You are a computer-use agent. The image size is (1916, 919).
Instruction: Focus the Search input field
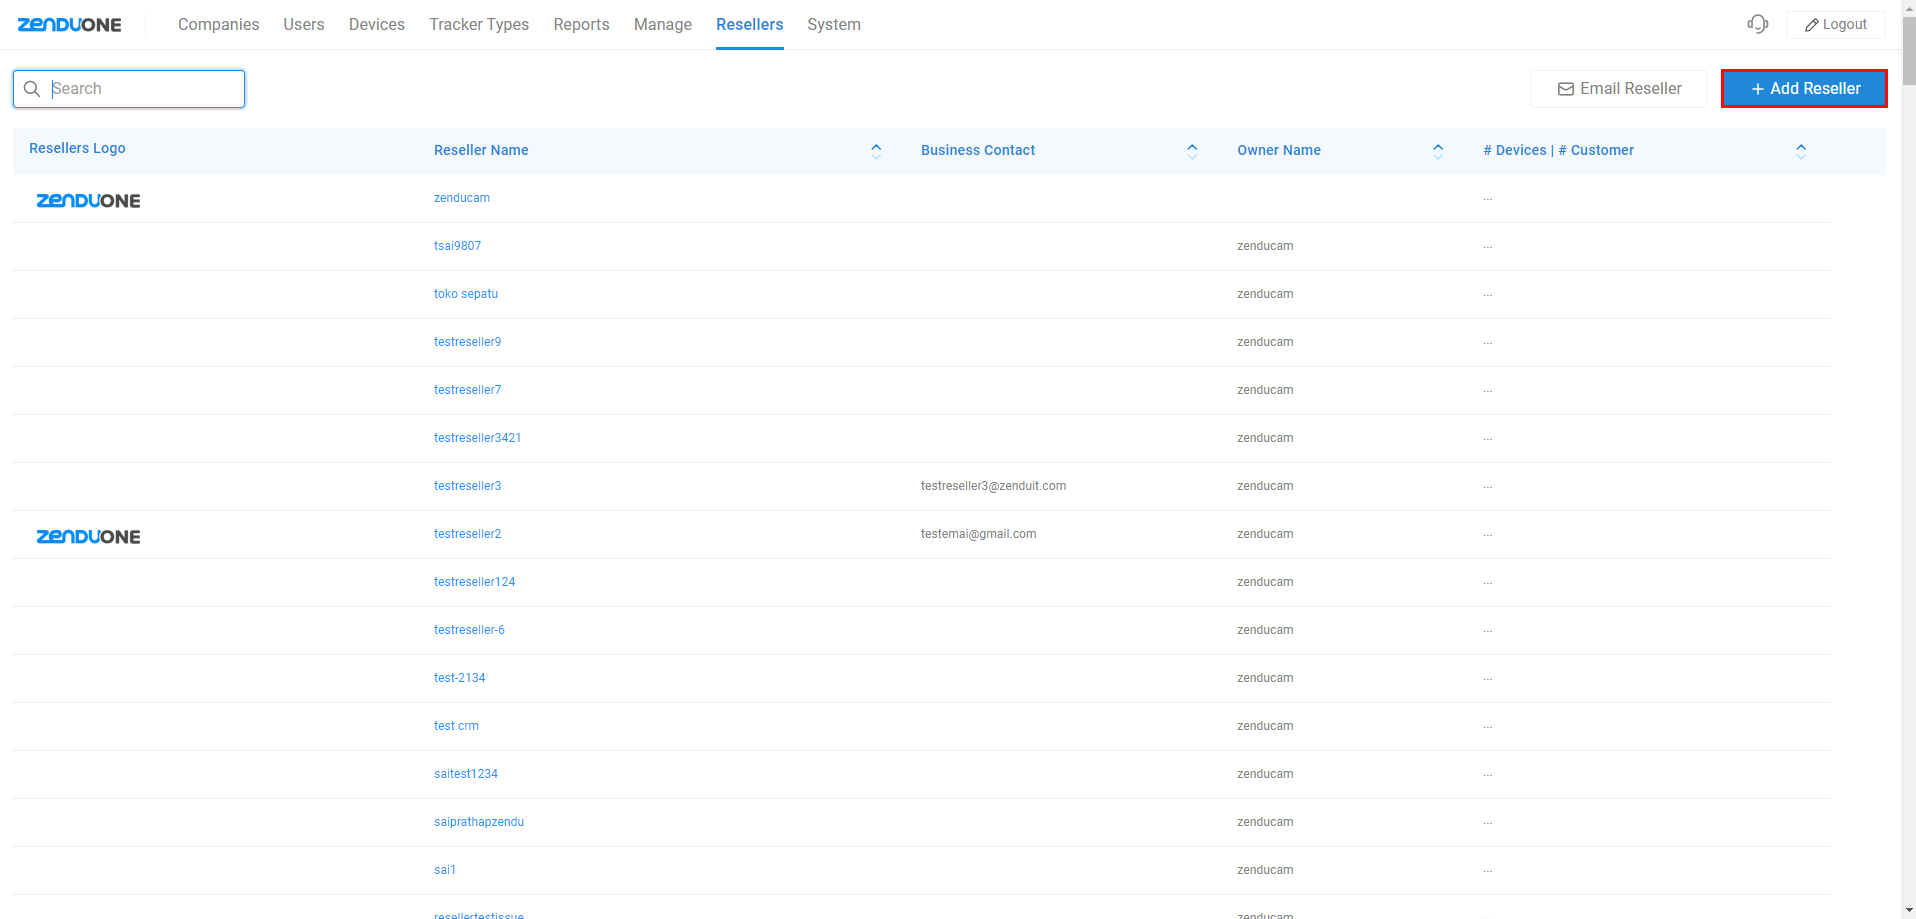pos(143,89)
